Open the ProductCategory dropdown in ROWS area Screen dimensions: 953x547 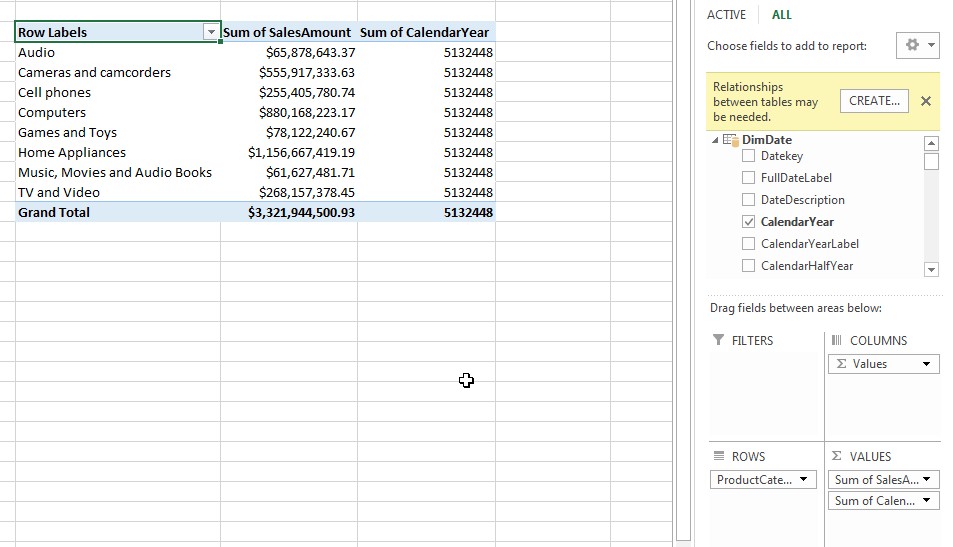(805, 480)
